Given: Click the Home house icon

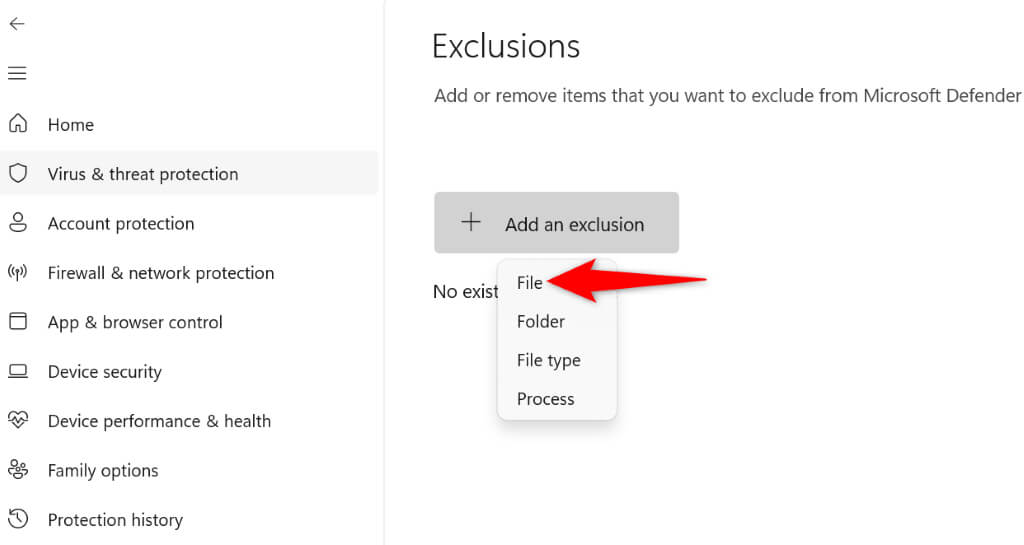Looking at the screenshot, I should click(x=17, y=124).
